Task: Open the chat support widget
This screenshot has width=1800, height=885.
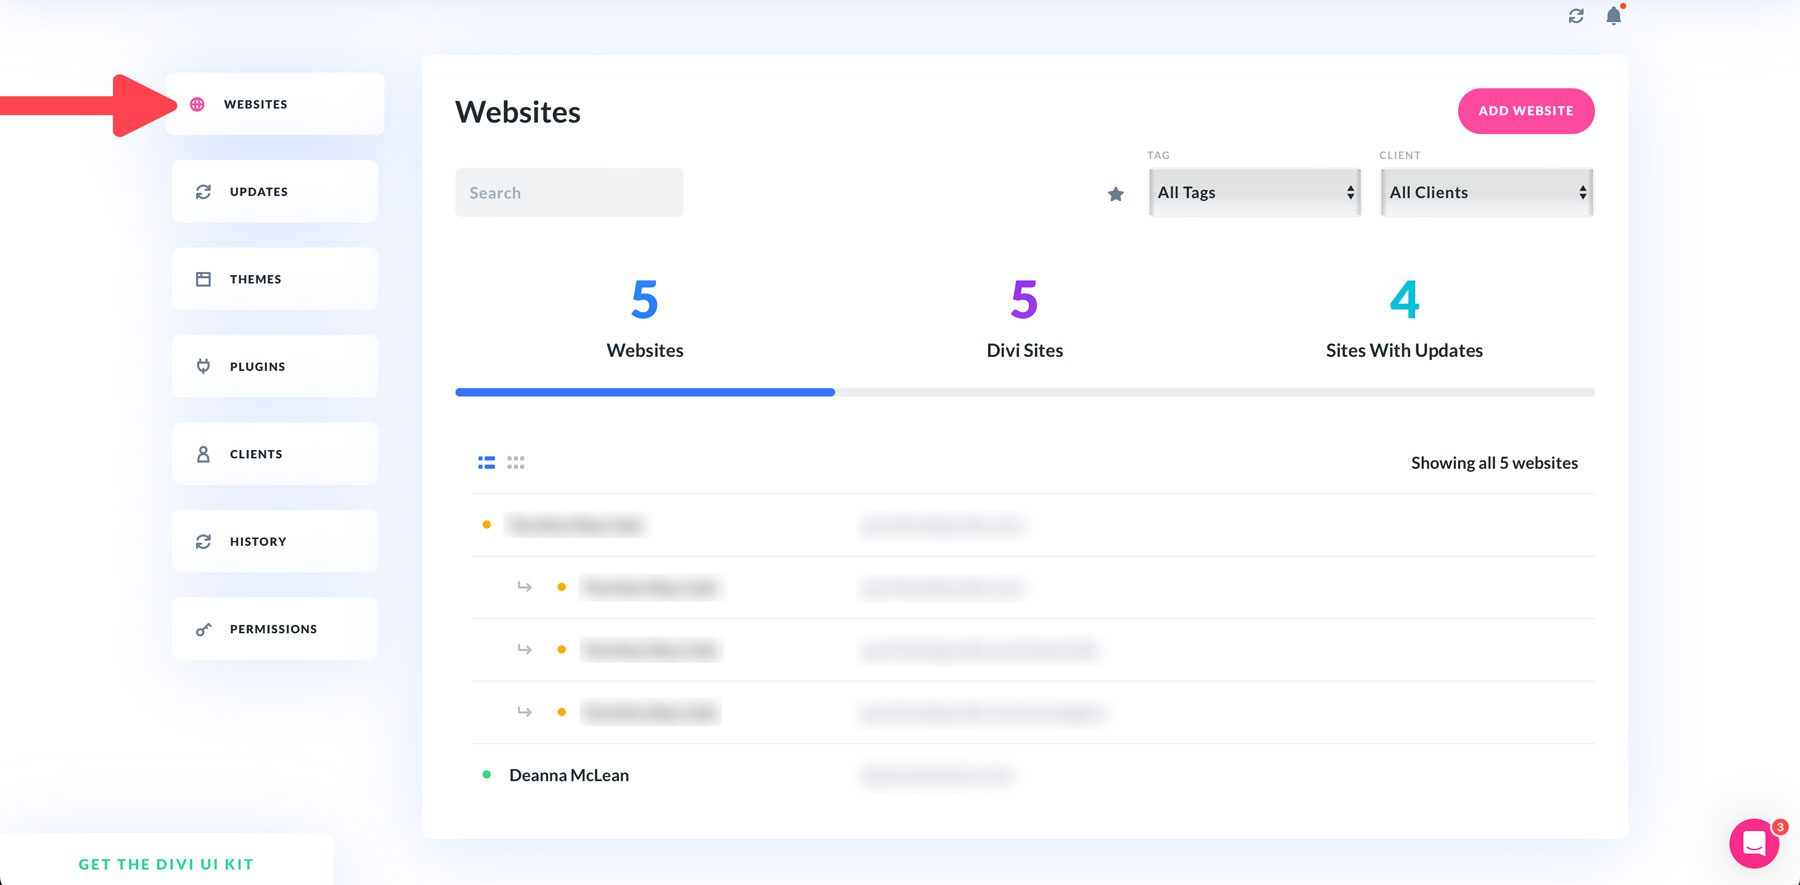Action: (1755, 844)
